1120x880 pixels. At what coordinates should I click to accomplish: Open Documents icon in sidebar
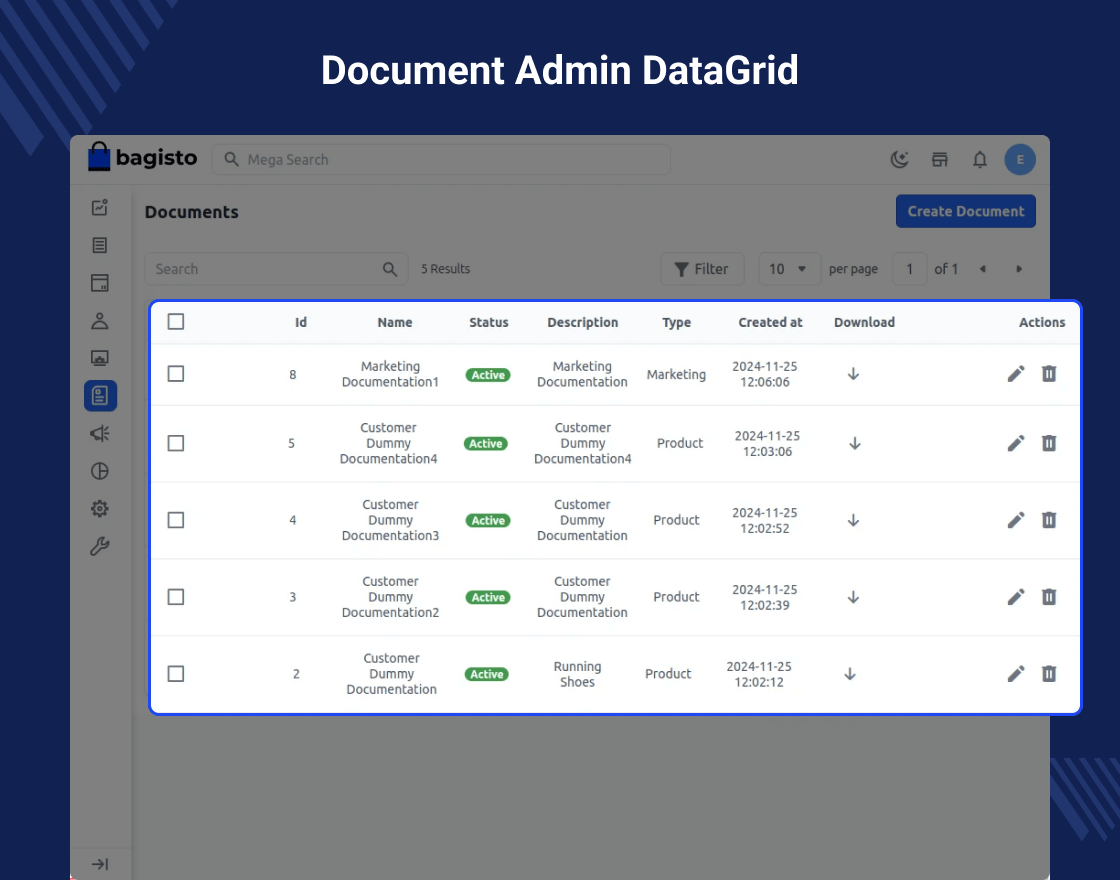[x=100, y=396]
